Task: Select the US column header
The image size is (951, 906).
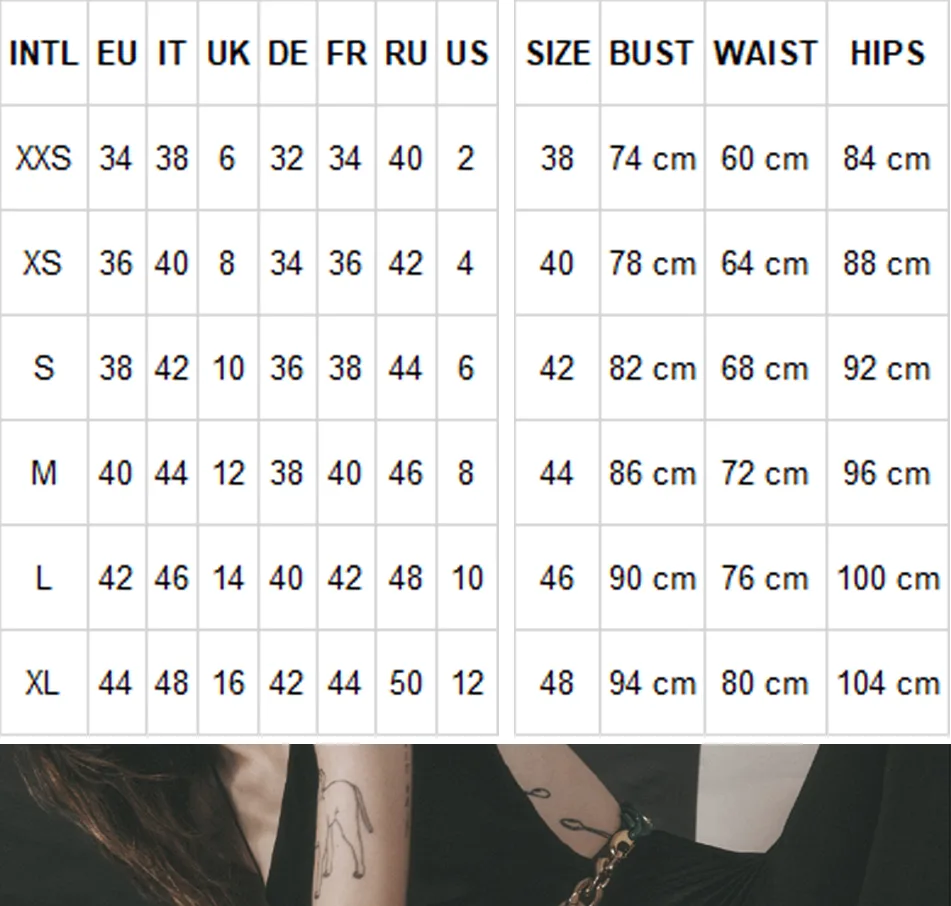Action: click(x=466, y=54)
